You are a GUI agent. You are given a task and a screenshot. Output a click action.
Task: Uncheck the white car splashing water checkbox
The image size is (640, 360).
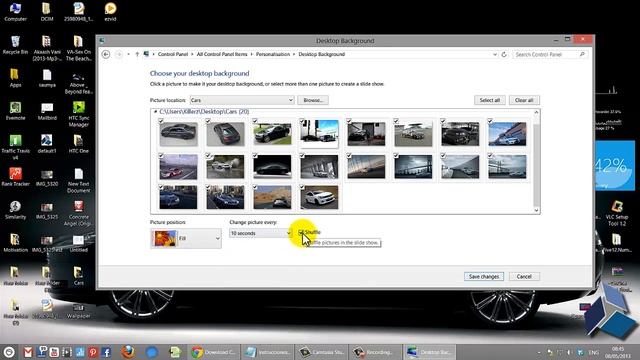(208, 156)
